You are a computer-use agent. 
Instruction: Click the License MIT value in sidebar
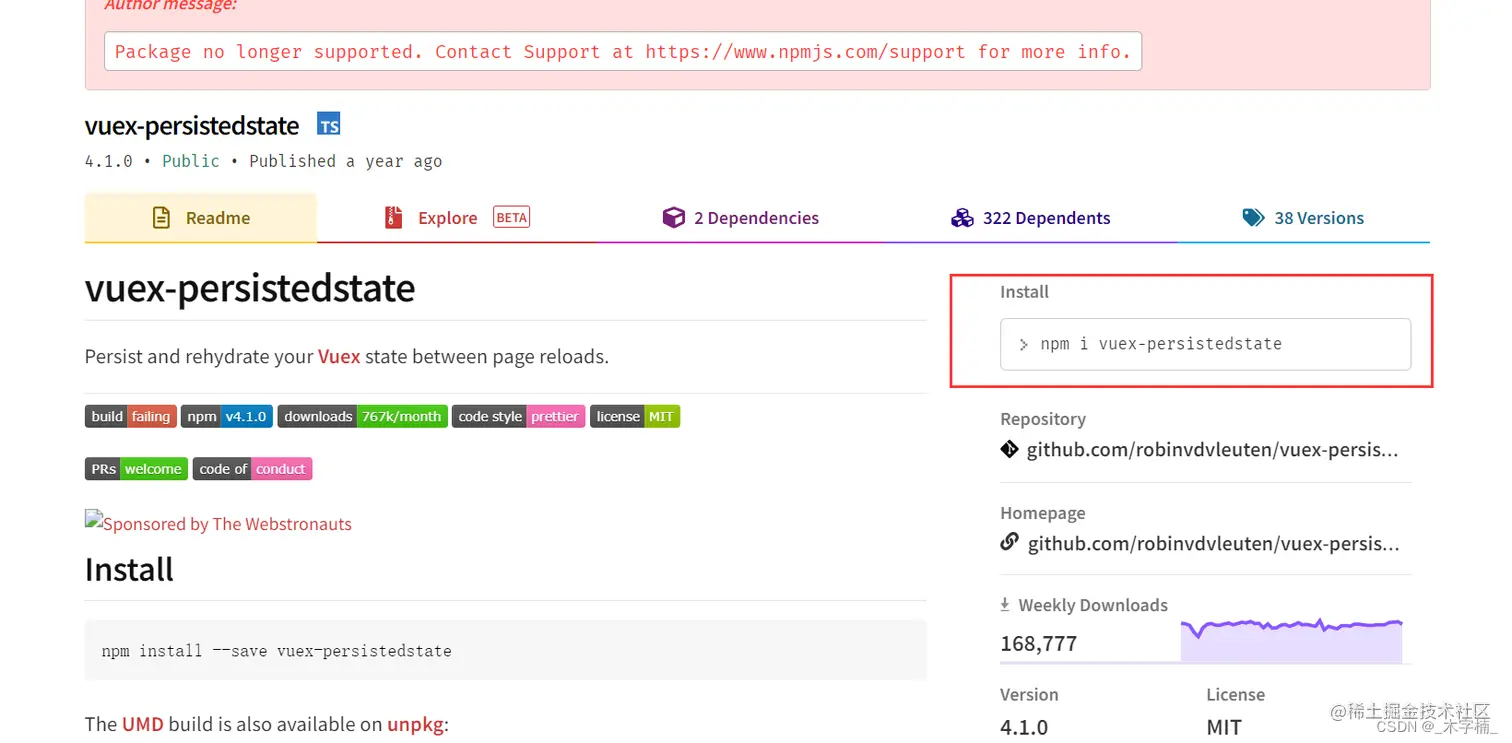1224,727
